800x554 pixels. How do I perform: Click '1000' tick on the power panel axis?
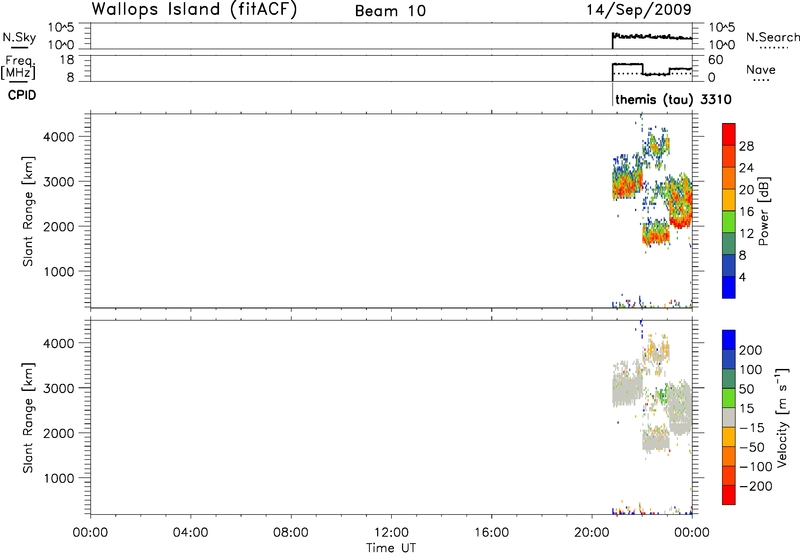point(59,271)
